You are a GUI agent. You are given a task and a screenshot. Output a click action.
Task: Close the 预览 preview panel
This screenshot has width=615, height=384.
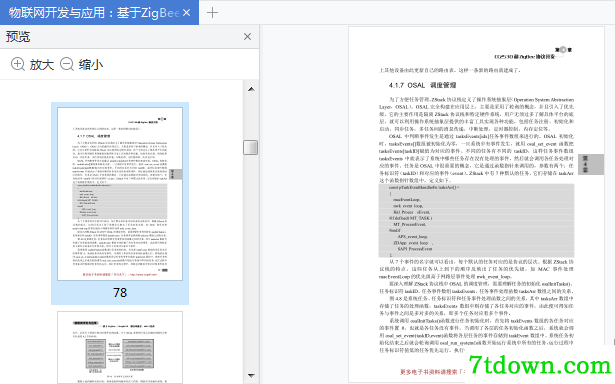pos(247,36)
